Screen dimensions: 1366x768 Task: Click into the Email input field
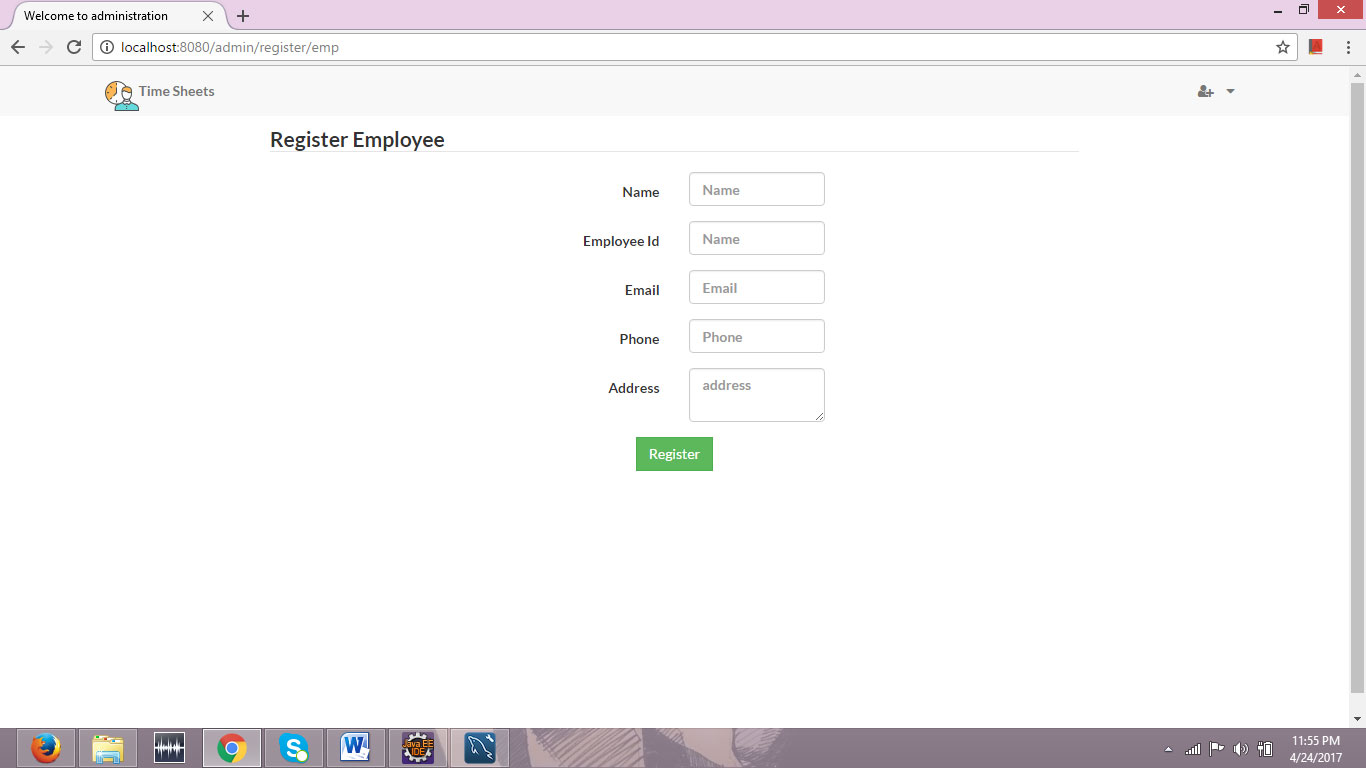(x=757, y=287)
